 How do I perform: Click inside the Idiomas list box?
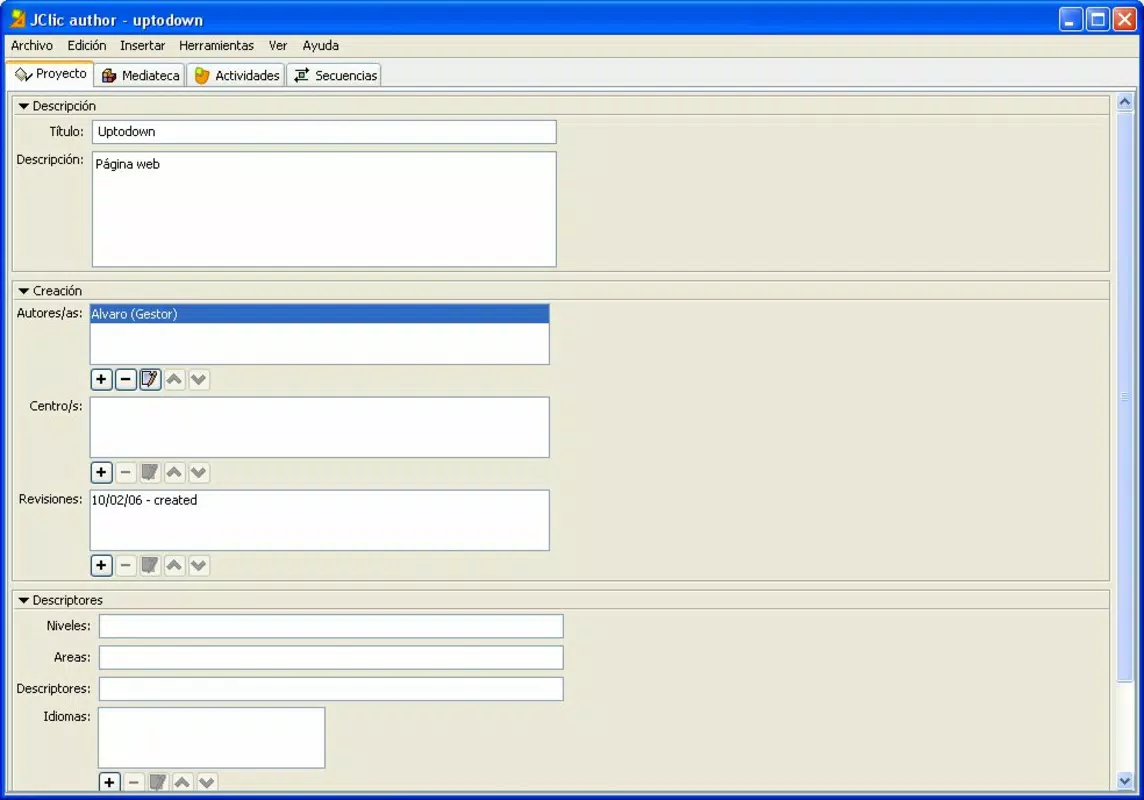(212, 737)
